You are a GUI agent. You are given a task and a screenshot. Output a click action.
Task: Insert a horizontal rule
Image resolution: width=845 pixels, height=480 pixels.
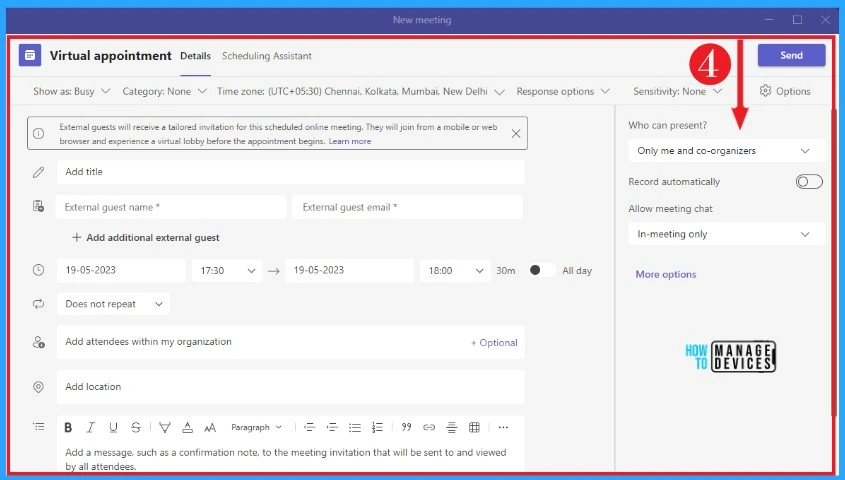click(x=452, y=427)
